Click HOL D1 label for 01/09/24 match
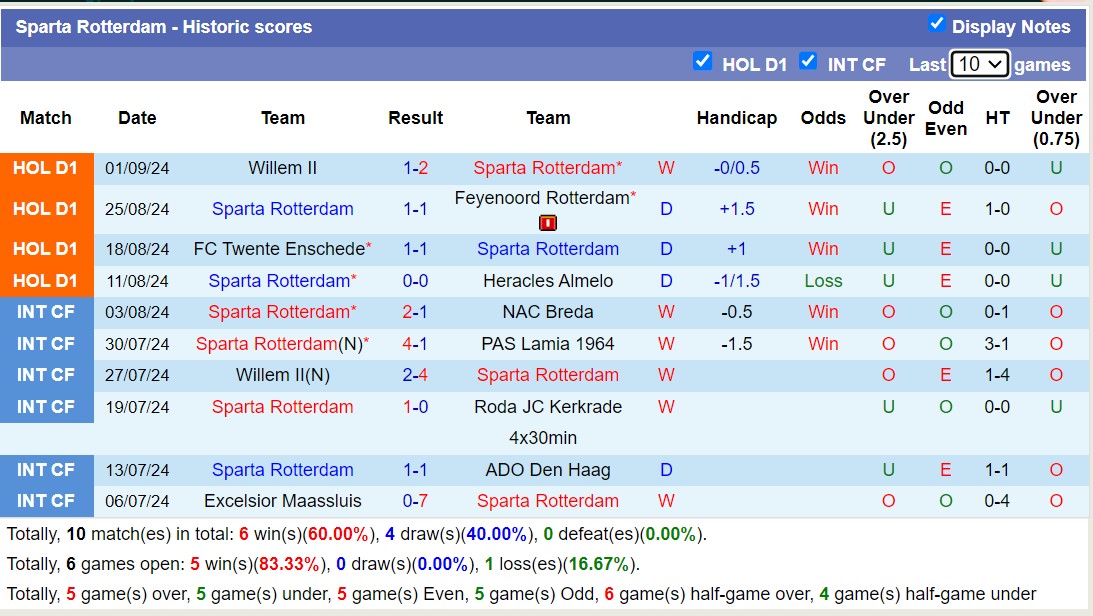Viewport: 1093px width, 616px height. pyautogui.click(x=46, y=168)
